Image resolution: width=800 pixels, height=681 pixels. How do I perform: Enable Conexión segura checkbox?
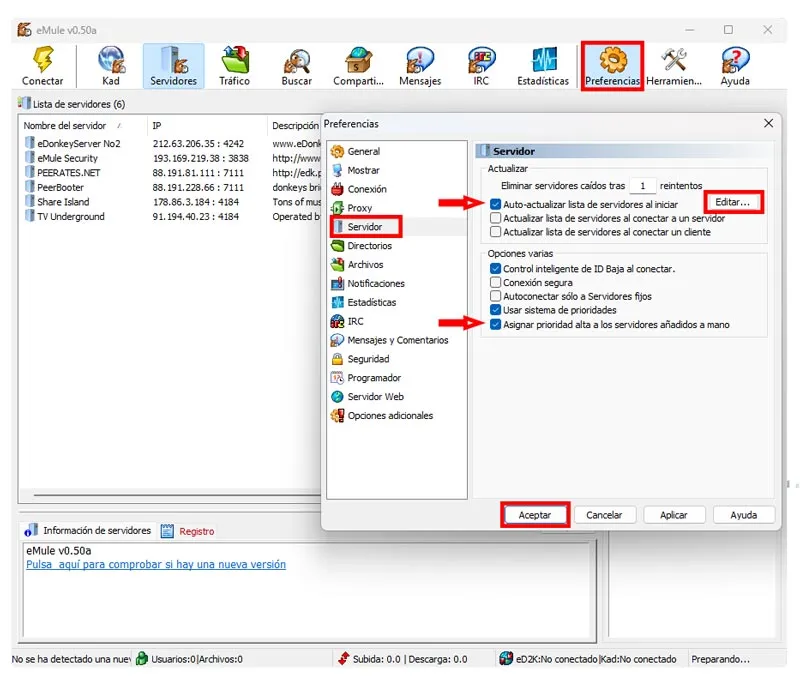[x=495, y=283]
